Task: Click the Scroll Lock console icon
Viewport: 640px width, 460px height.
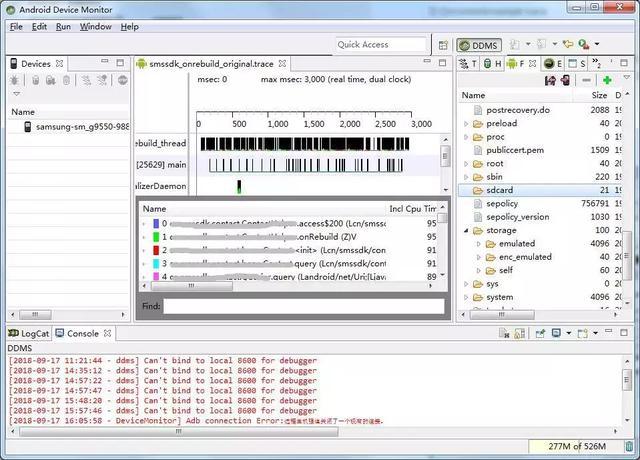Action: pos(519,333)
